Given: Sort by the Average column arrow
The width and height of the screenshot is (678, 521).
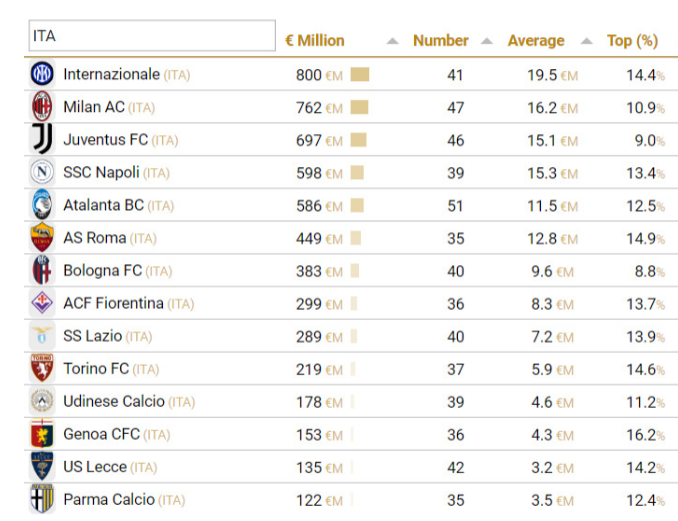Looking at the screenshot, I should pyautogui.click(x=587, y=41).
